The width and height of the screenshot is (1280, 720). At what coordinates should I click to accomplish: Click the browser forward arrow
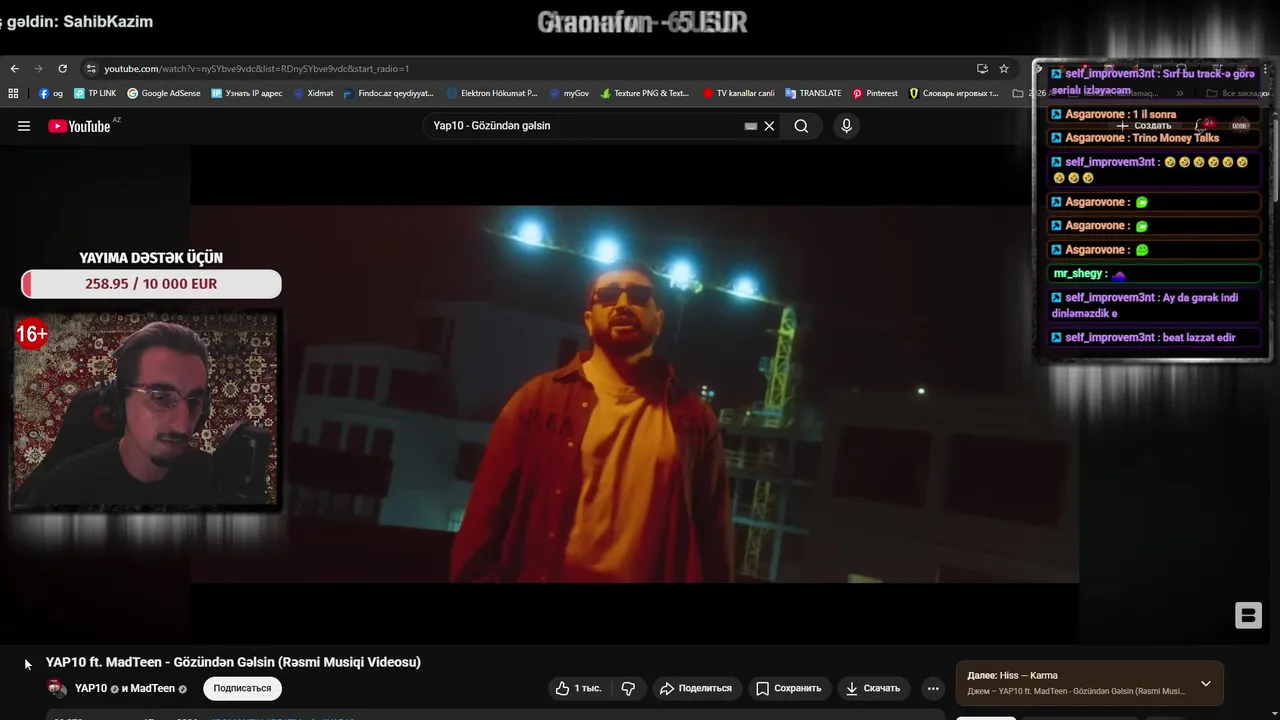[38, 69]
